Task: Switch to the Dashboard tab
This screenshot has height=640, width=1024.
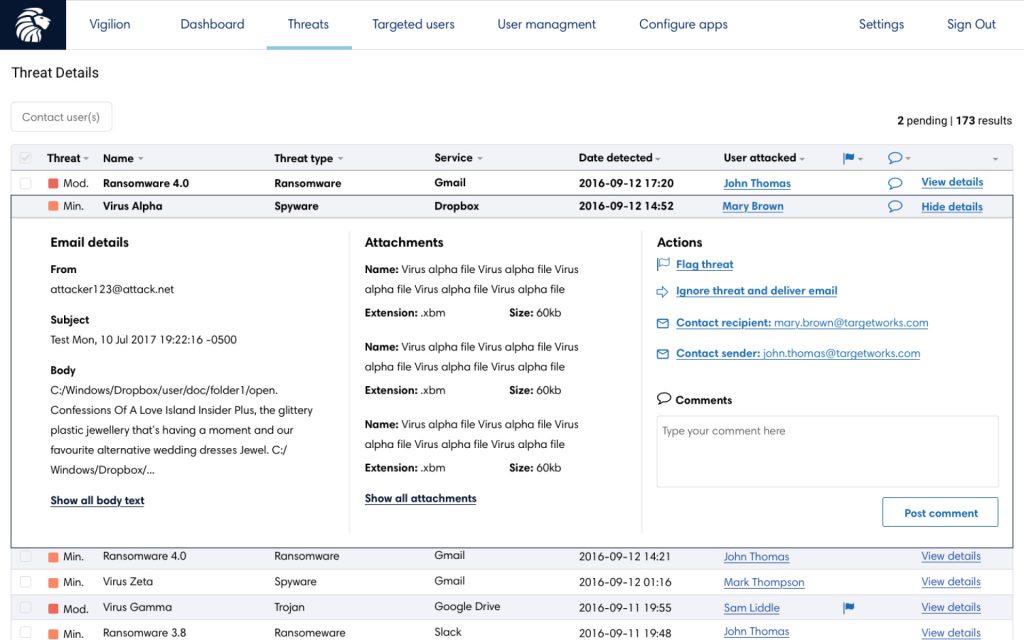Action: pyautogui.click(x=212, y=24)
